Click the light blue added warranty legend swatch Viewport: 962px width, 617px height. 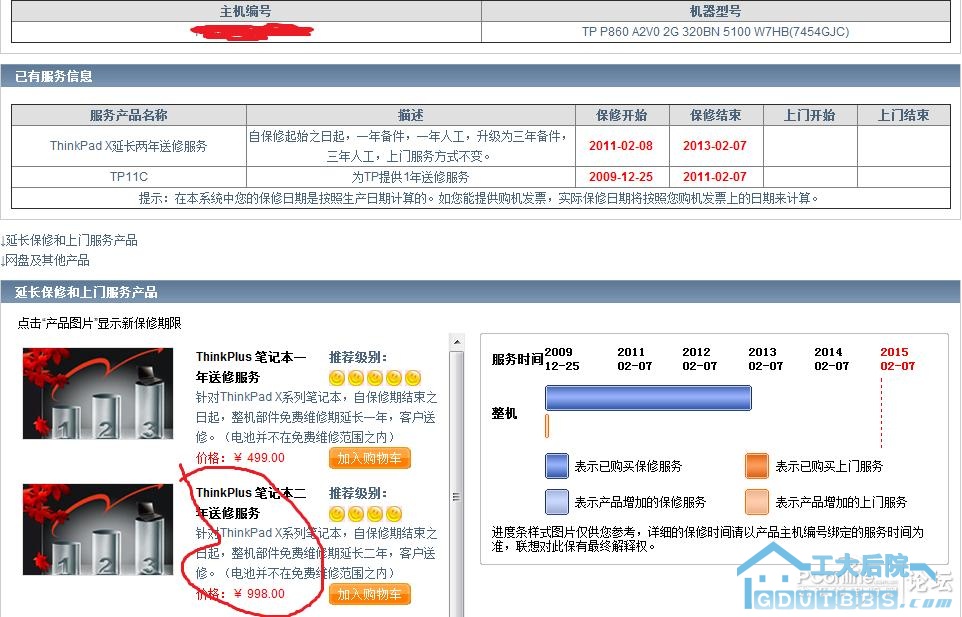557,502
